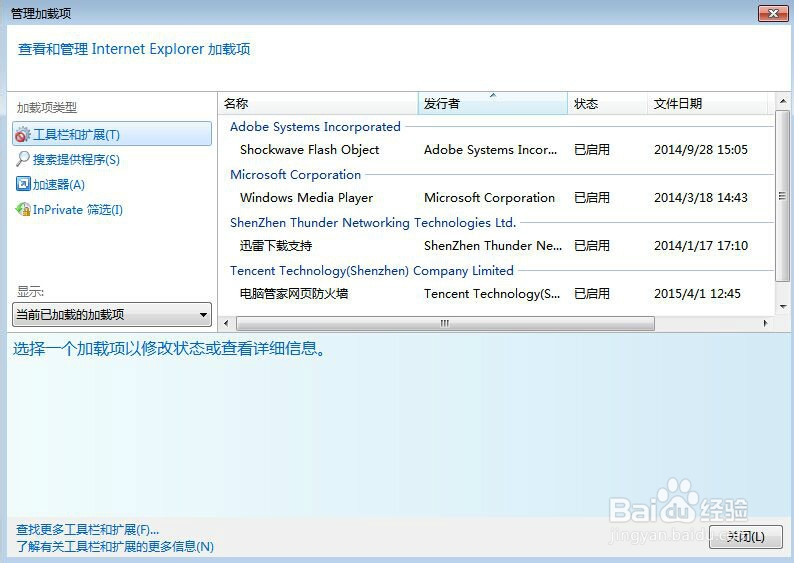Viewport: 794px width, 563px height.
Task: Close the 管理加载项 window
Action: [x=773, y=14]
